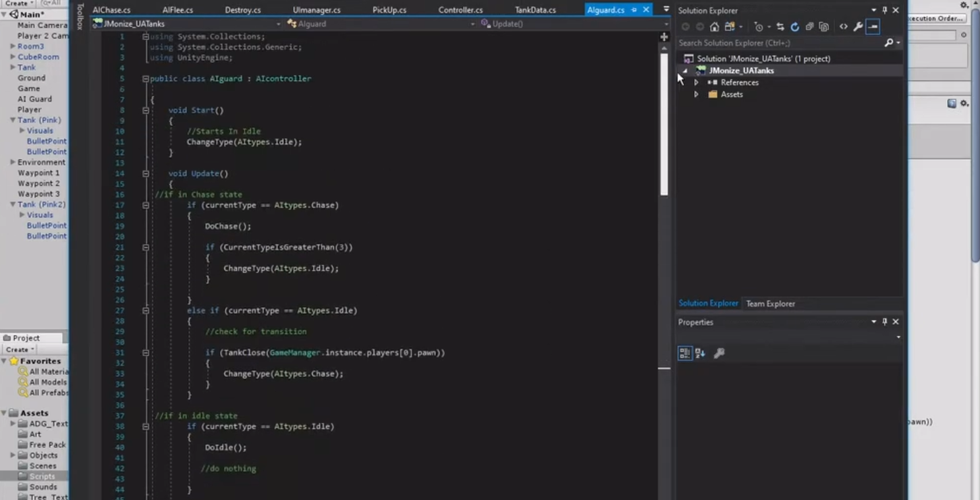Switch to the TankData.cs tab
Screen dimensions: 980x500
click(x=535, y=10)
